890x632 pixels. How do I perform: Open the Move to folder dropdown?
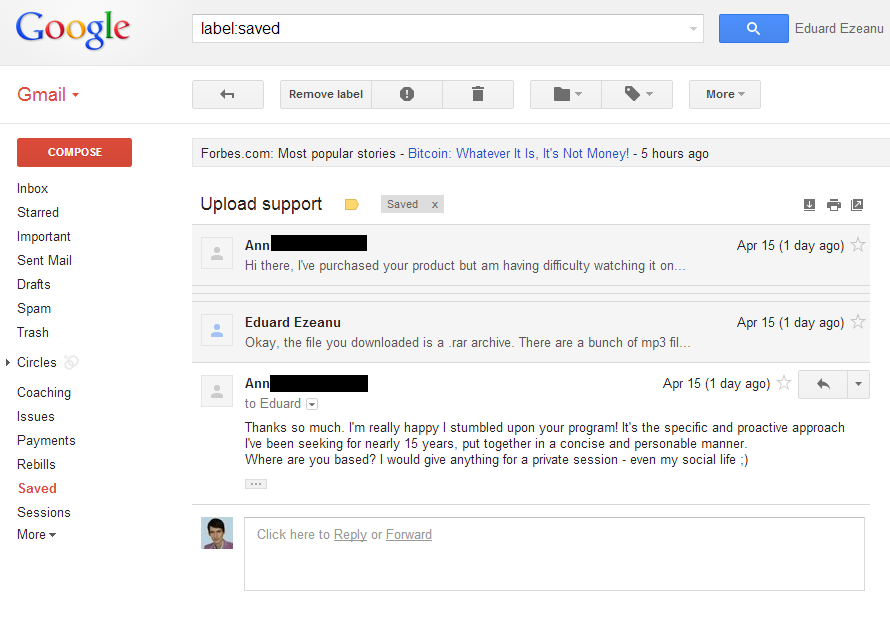(x=566, y=94)
